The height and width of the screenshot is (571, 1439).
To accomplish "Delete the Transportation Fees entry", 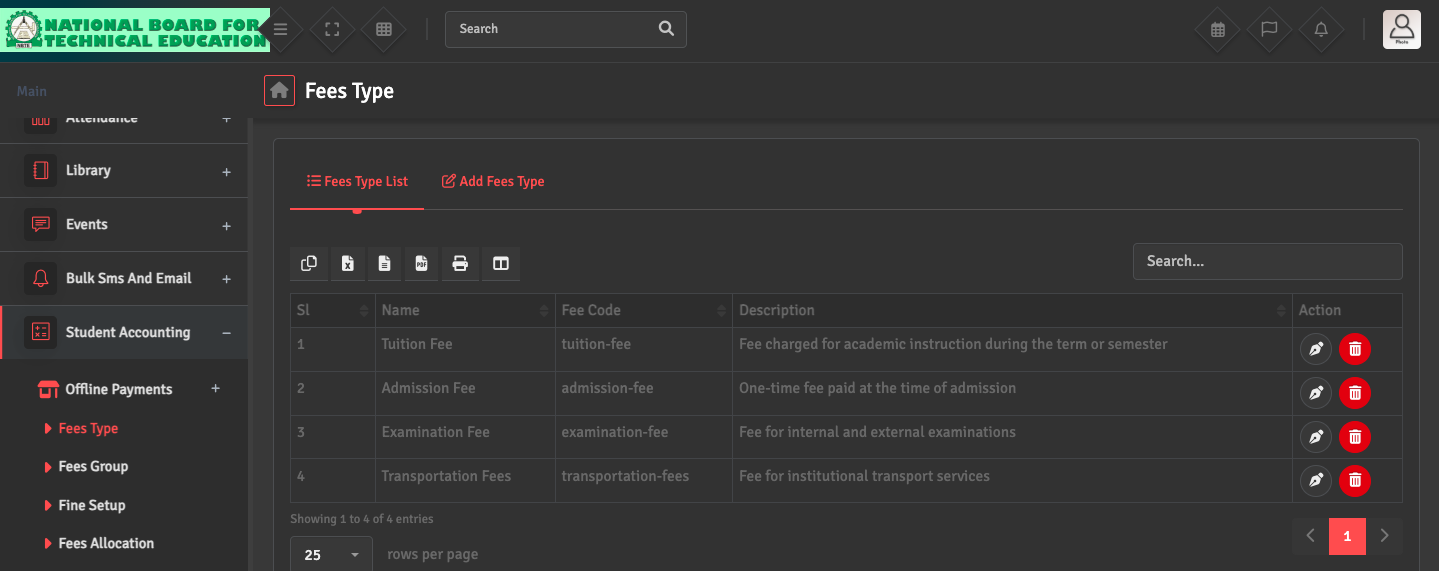I will point(1355,481).
